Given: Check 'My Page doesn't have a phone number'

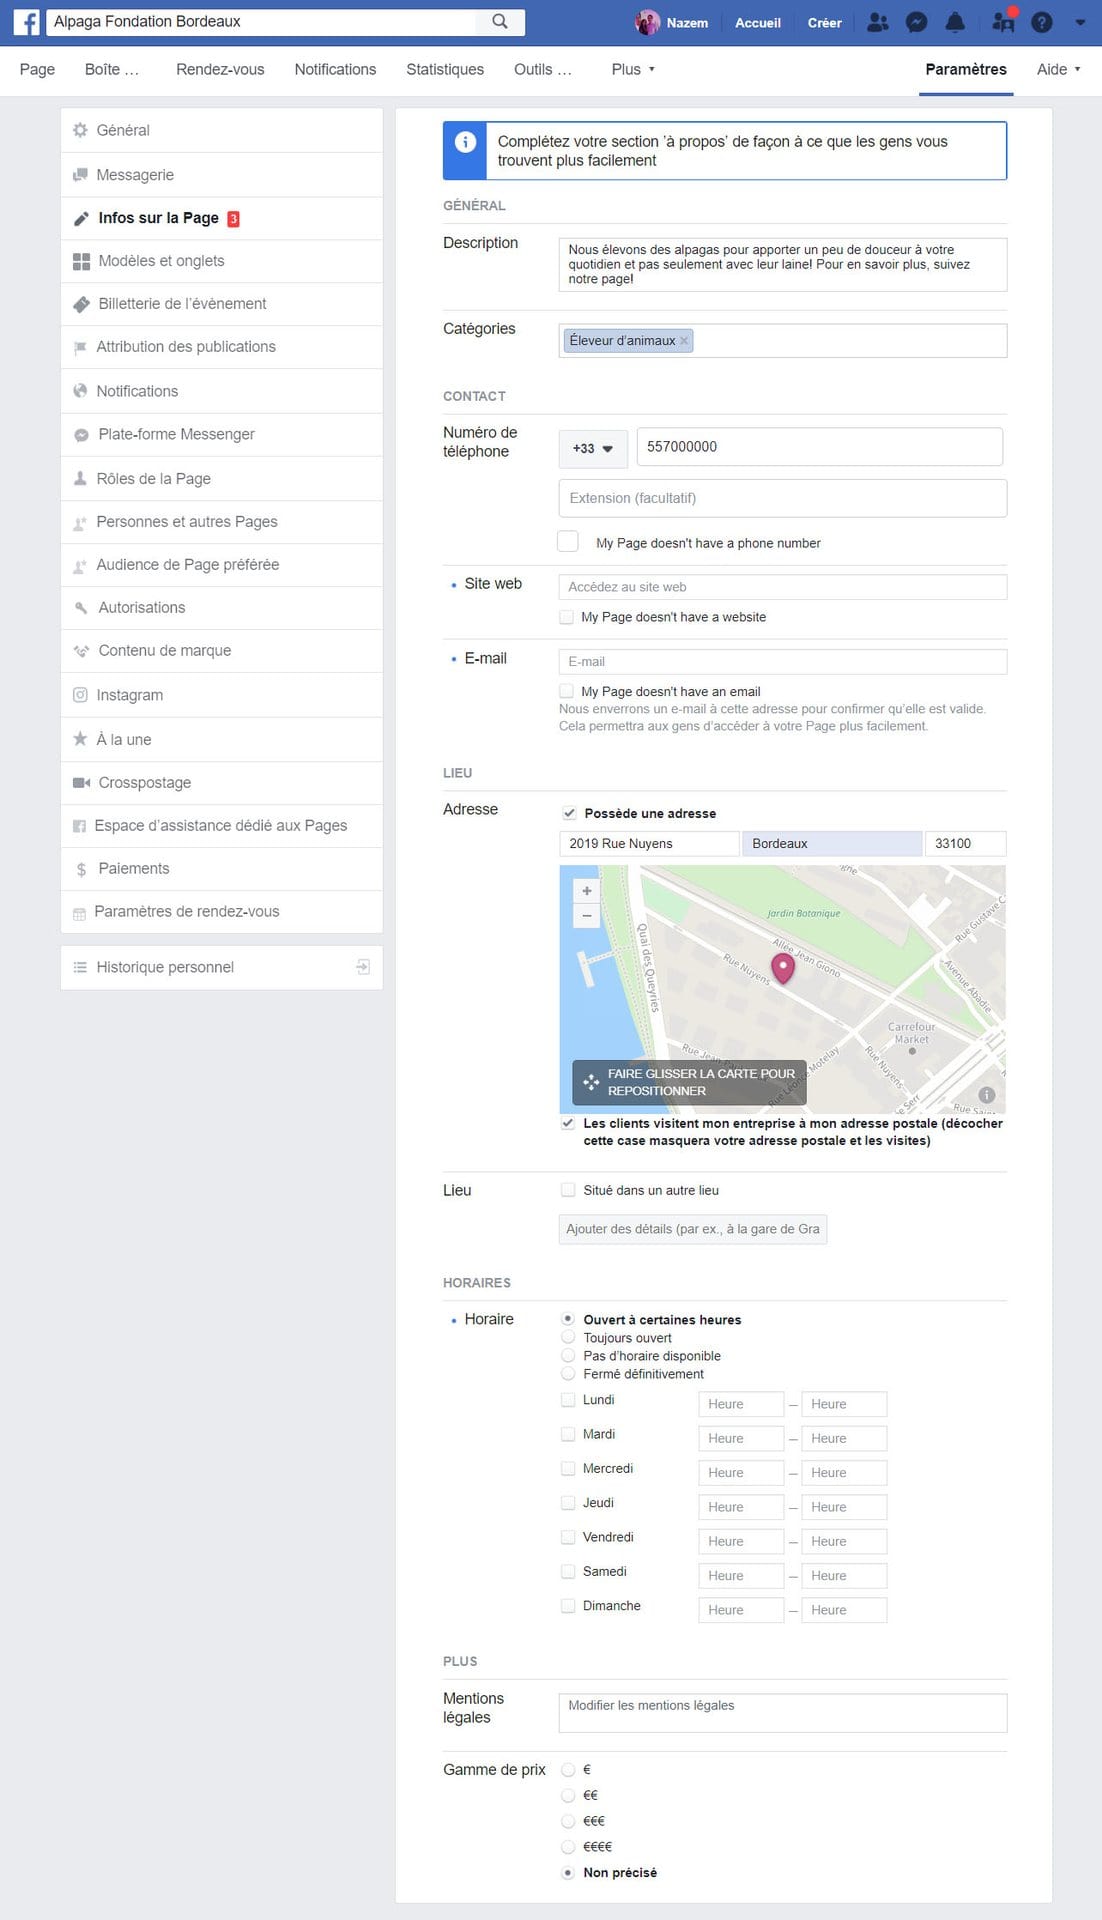Looking at the screenshot, I should pos(568,542).
